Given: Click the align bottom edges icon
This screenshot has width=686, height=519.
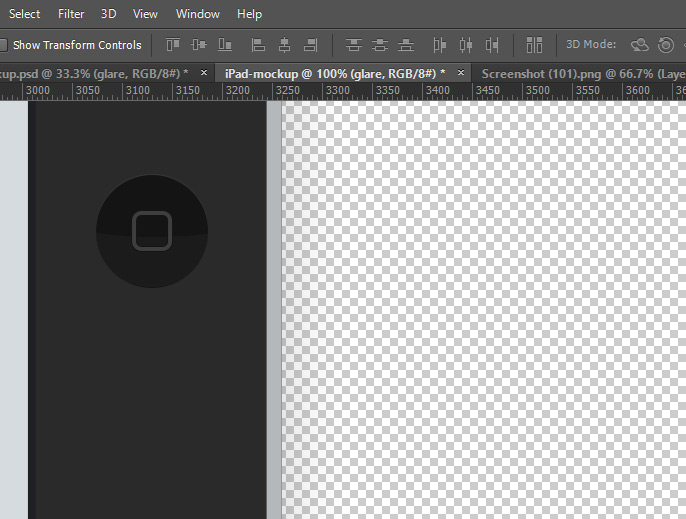Looking at the screenshot, I should 225,45.
